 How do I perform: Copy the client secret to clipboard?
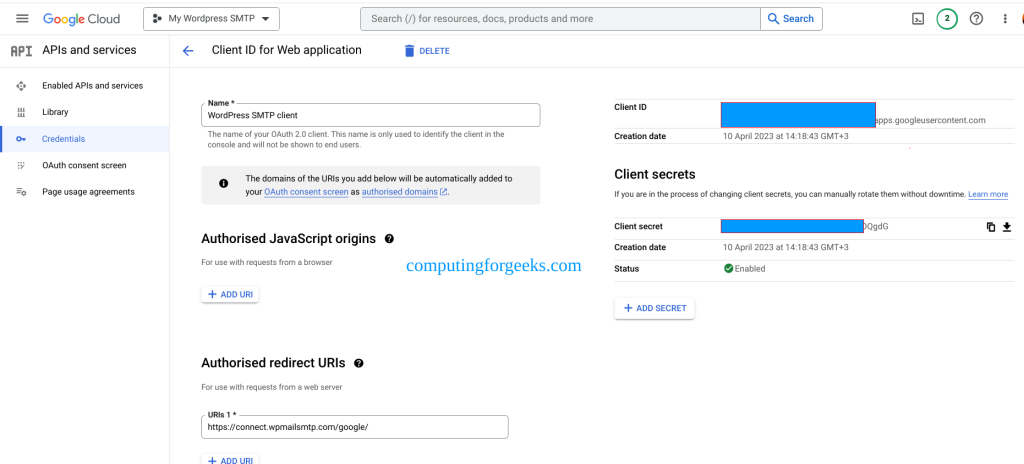[991, 227]
